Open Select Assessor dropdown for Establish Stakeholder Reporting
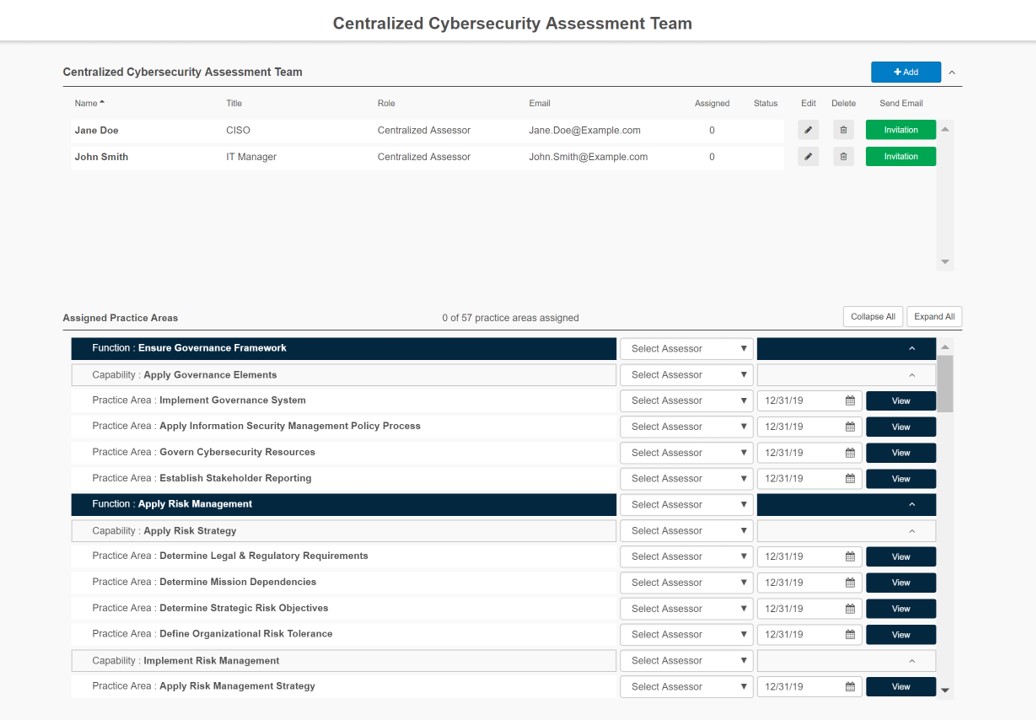Viewport: 1036px width, 720px height. tap(687, 479)
